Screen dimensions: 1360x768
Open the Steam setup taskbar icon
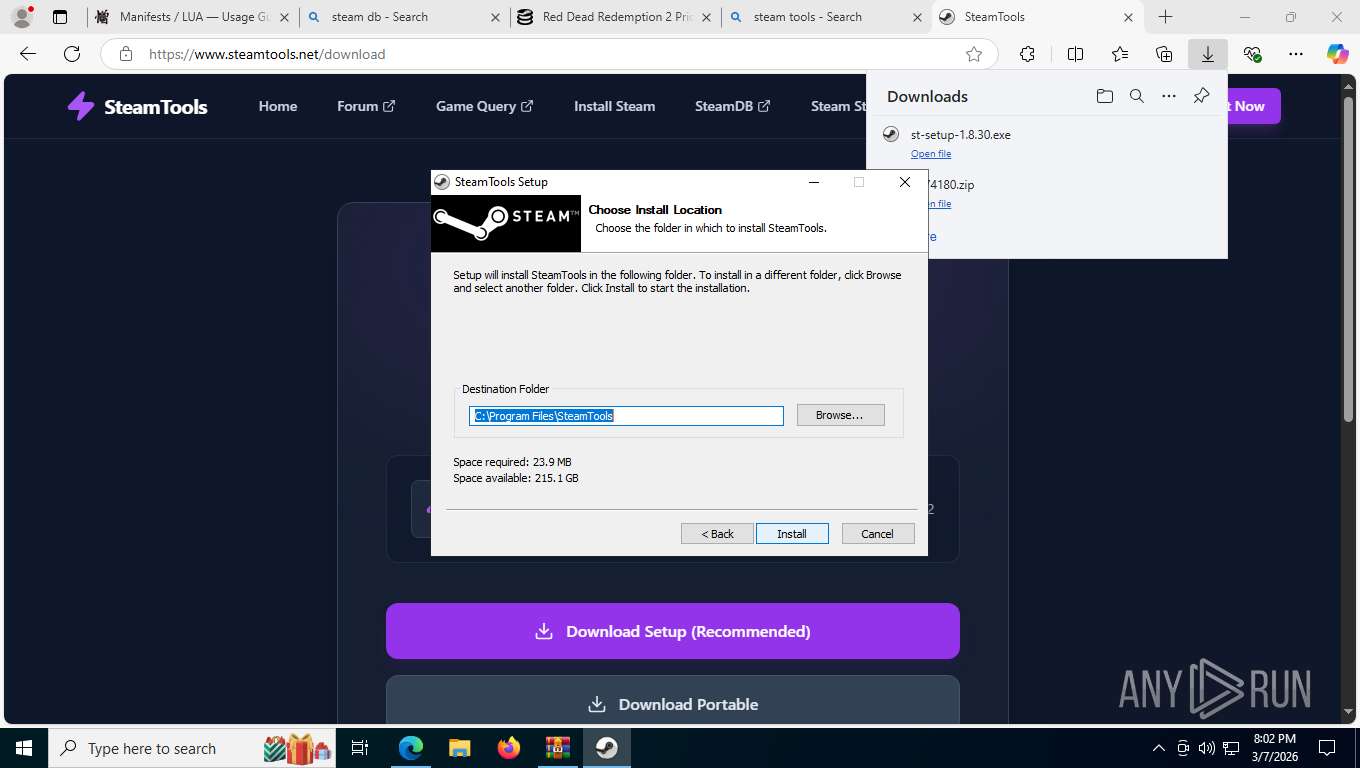(606, 748)
